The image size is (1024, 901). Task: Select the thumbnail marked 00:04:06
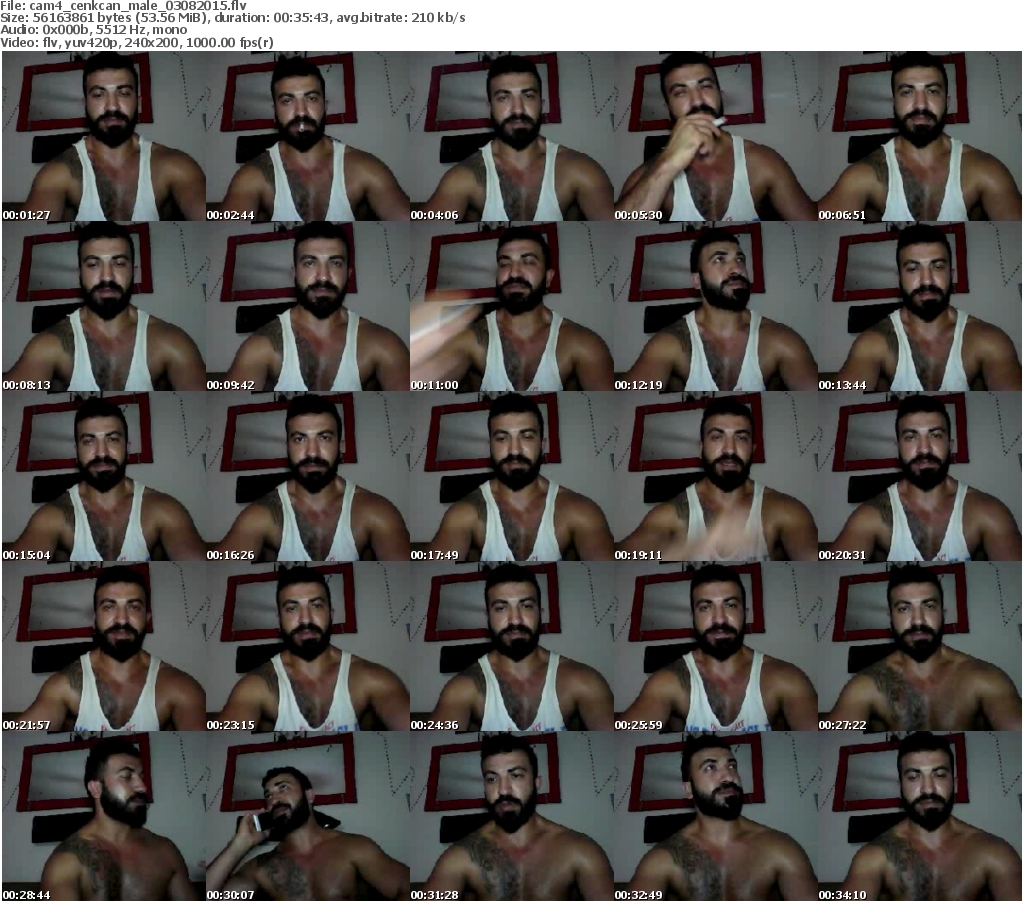coord(512,136)
